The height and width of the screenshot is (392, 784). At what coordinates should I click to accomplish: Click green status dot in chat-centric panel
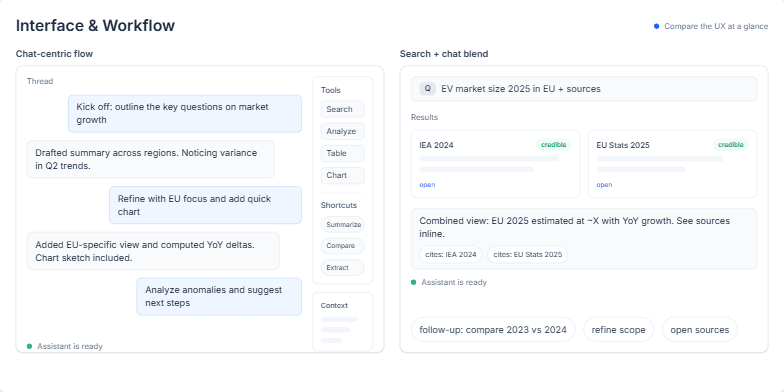pos(30,346)
